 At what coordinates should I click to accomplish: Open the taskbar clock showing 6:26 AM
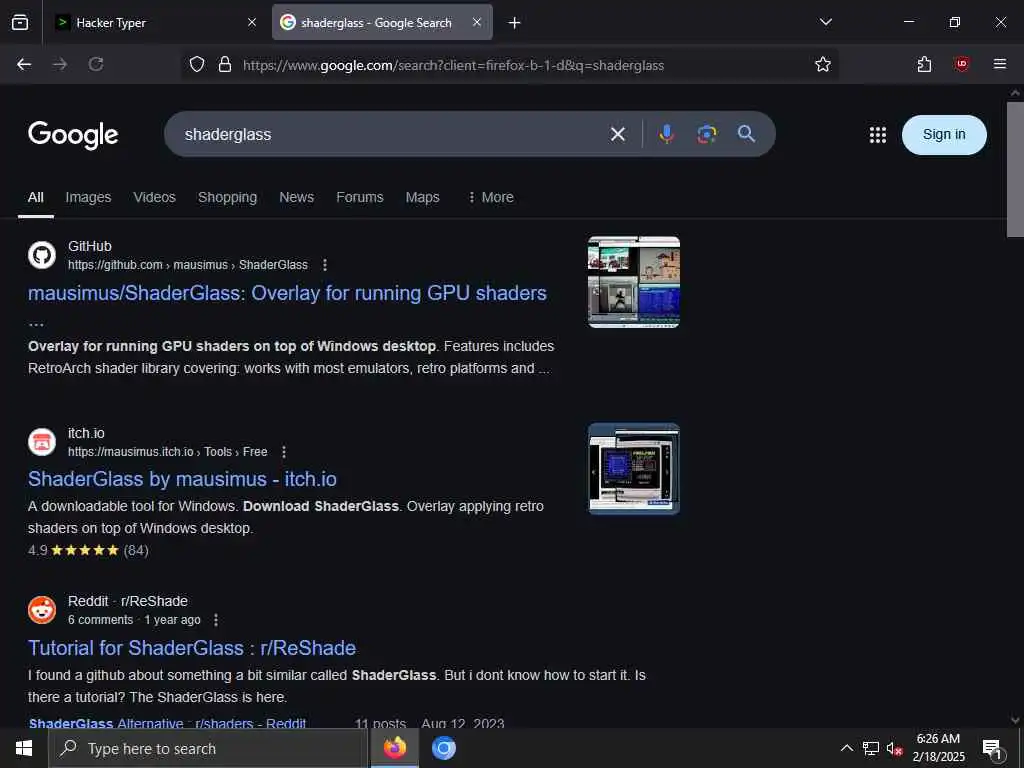coord(938,748)
